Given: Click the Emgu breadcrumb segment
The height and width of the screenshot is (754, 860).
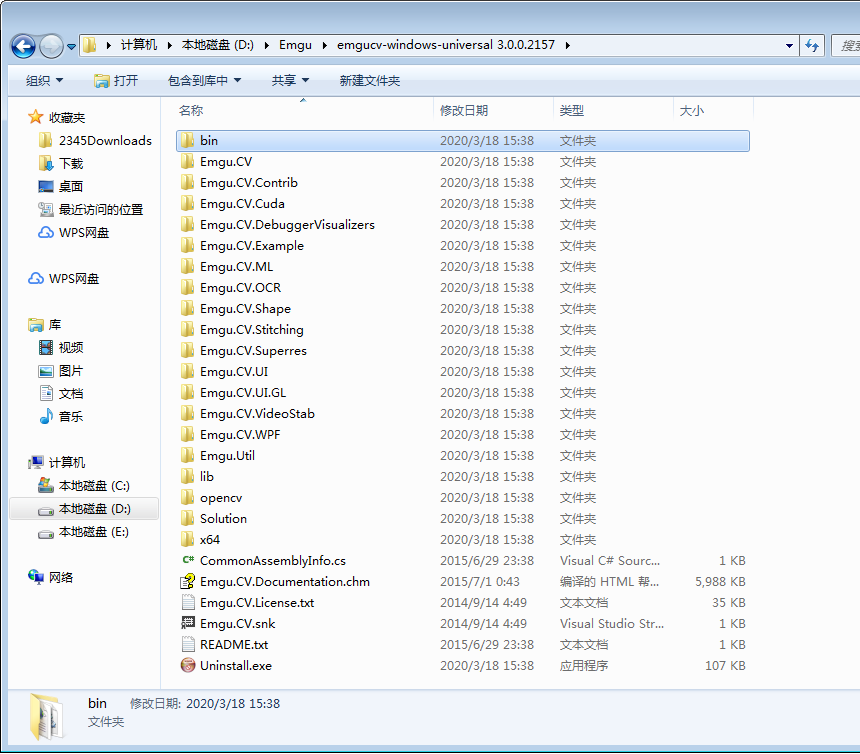Looking at the screenshot, I should pos(295,45).
